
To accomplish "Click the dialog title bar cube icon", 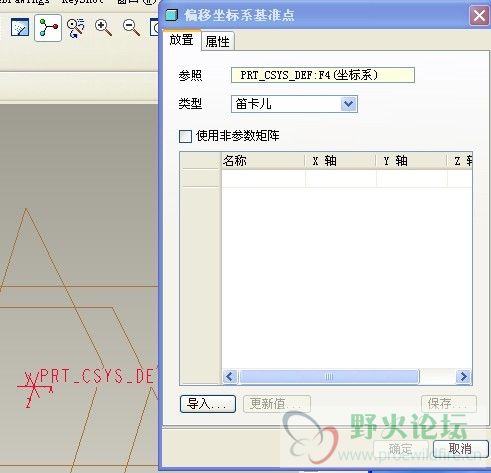I will pyautogui.click(x=171, y=15).
